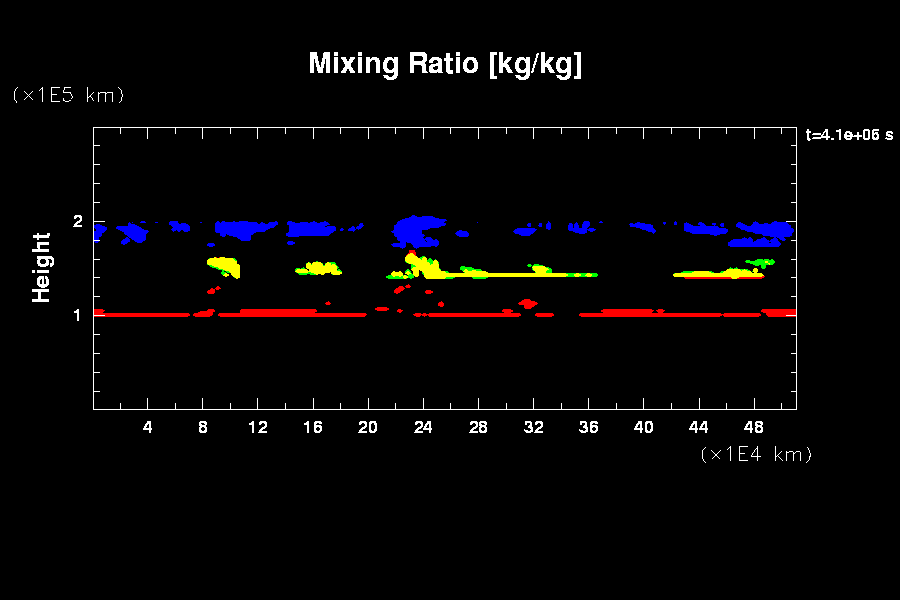Click the timestamp label t=4.1e+06 s
The width and height of the screenshot is (900, 600).
tap(849, 135)
